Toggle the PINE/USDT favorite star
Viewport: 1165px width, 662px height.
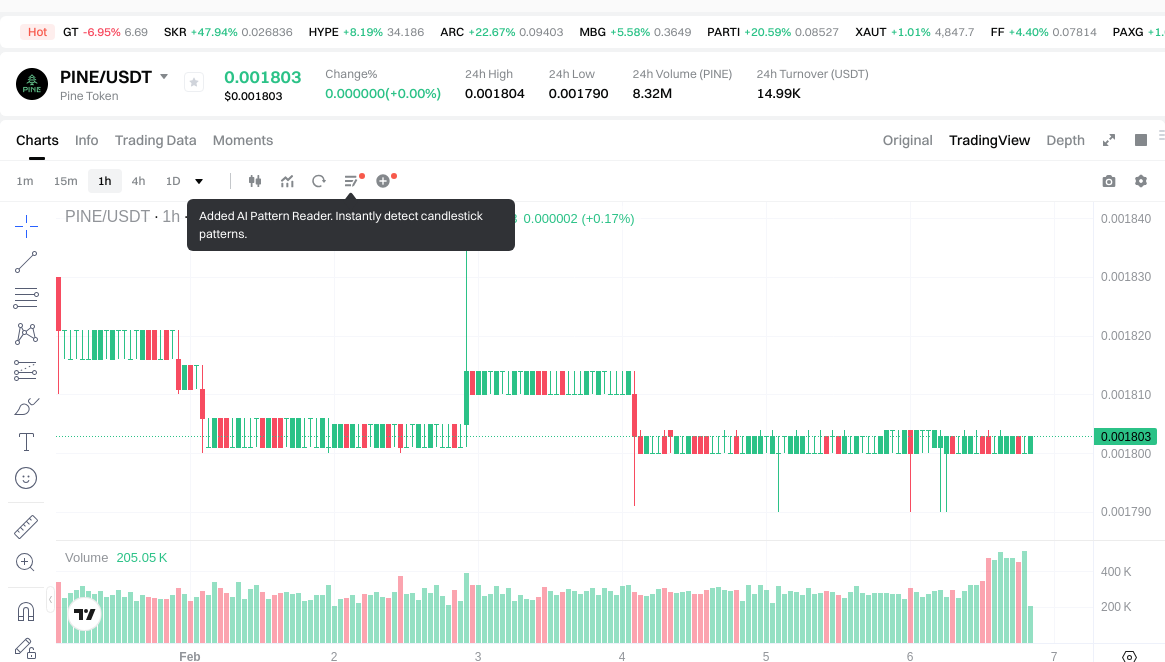point(194,82)
